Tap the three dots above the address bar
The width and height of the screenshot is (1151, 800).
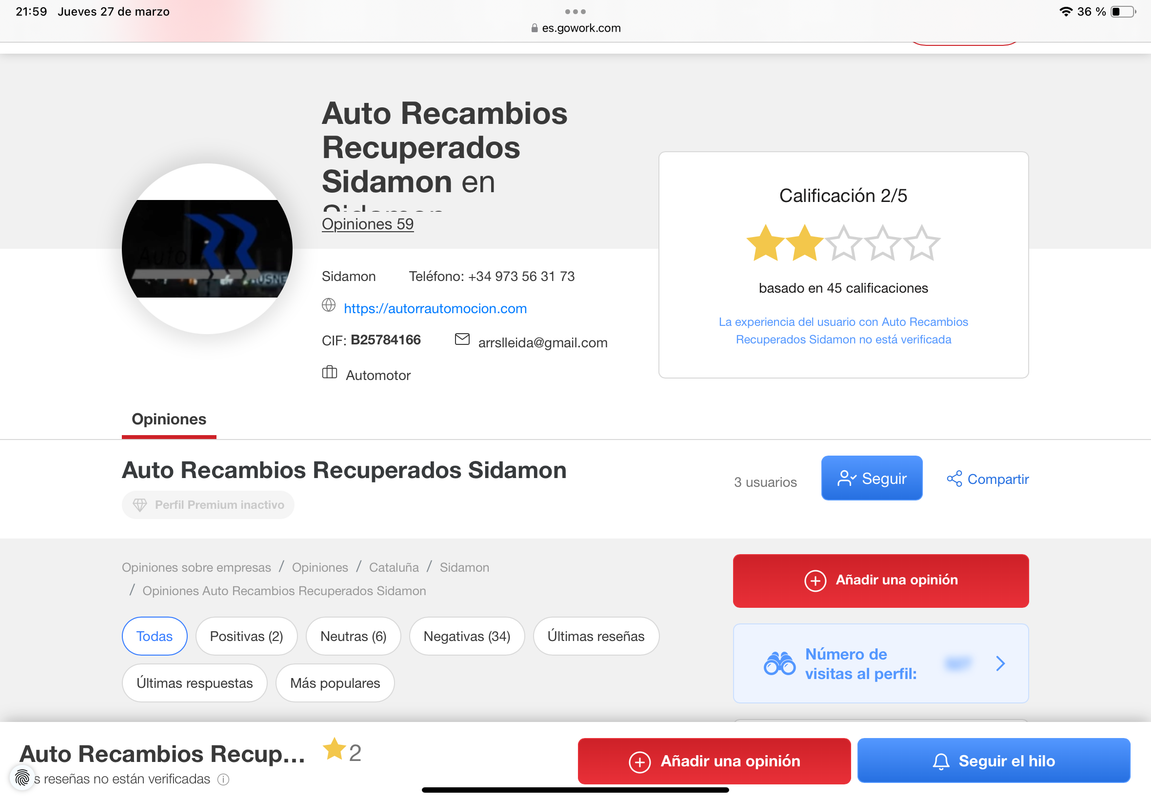[576, 11]
